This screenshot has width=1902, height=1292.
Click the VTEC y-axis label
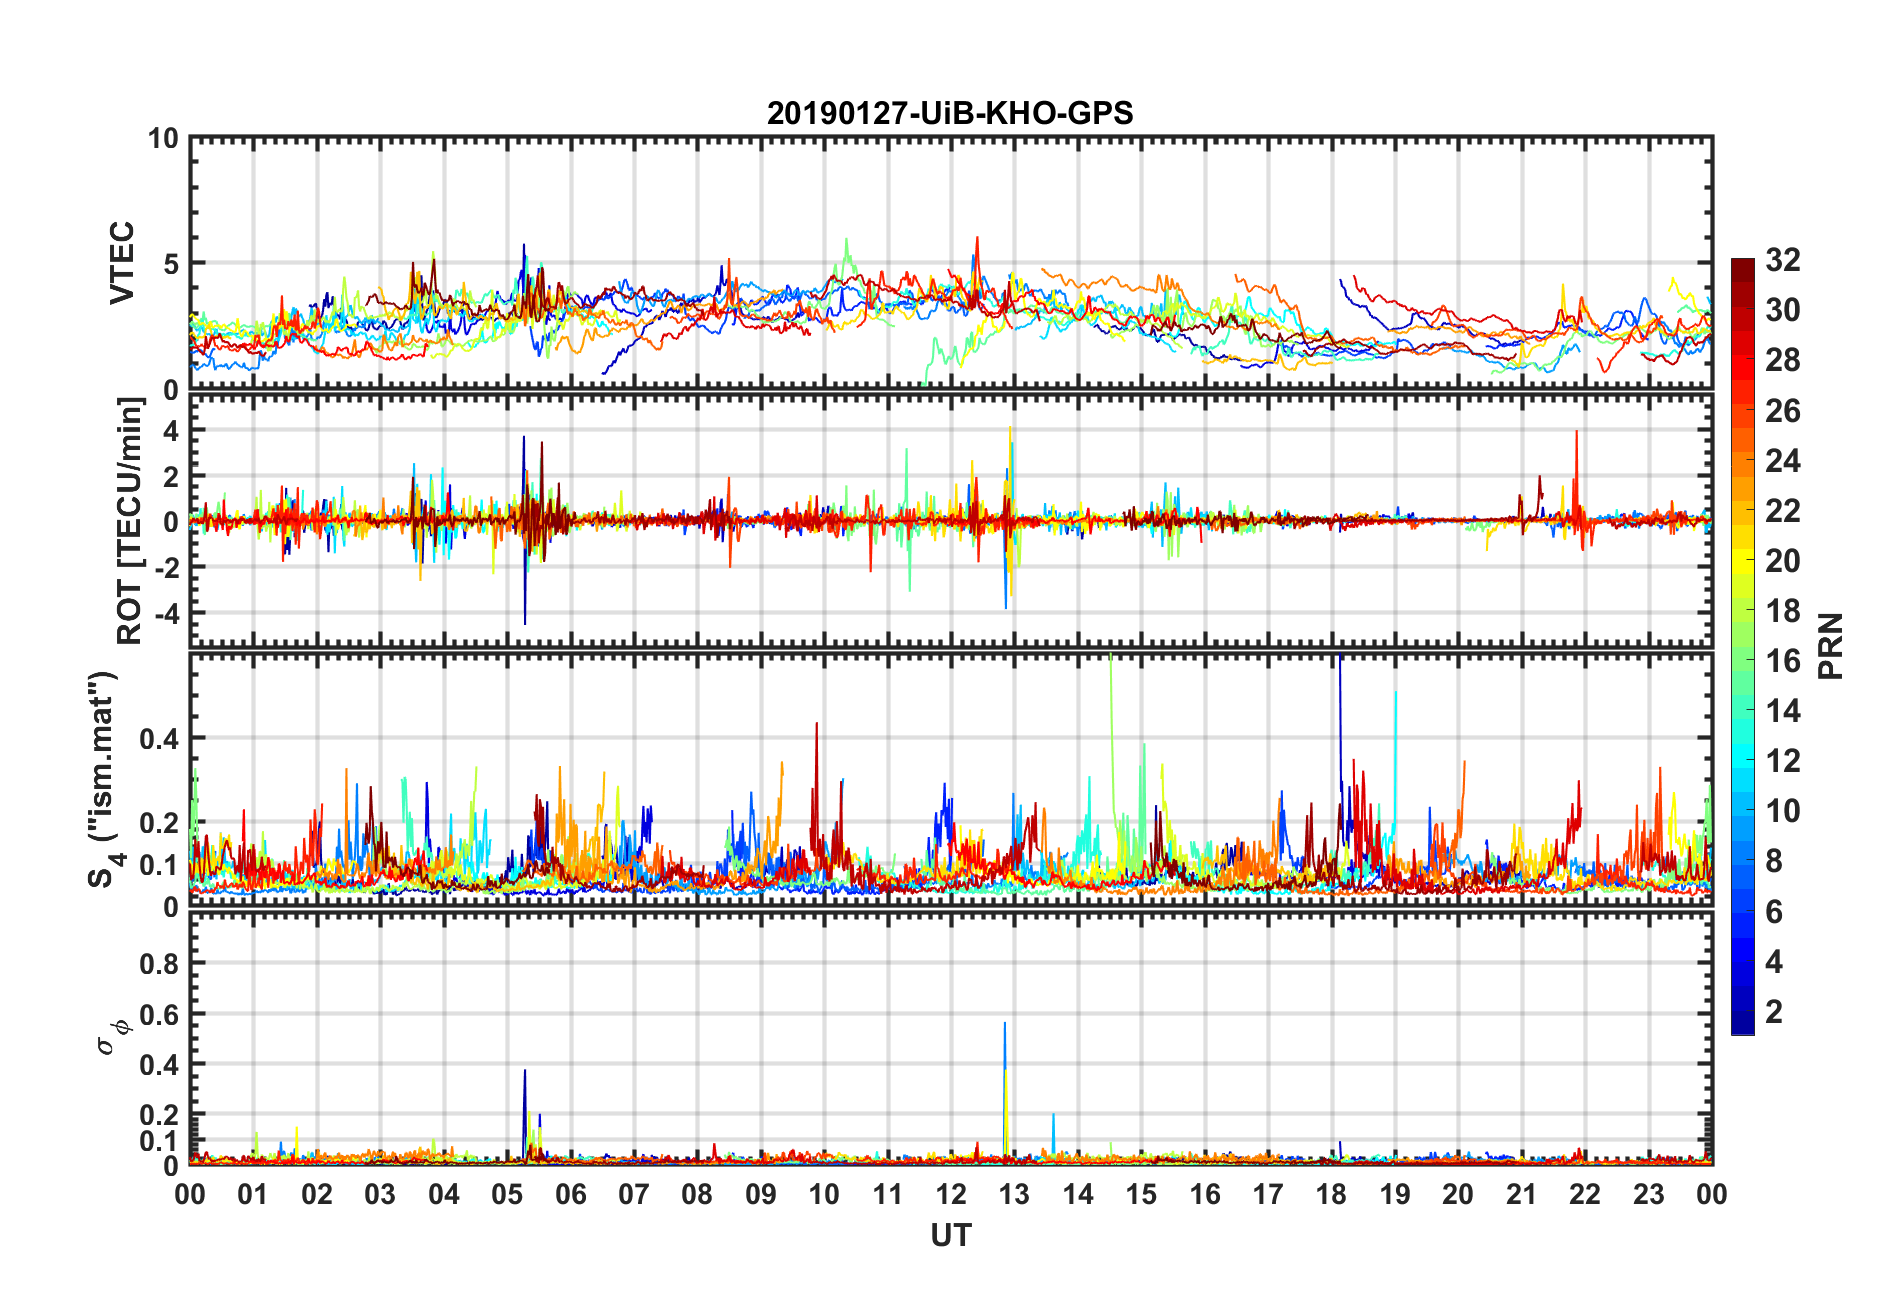click(122, 263)
